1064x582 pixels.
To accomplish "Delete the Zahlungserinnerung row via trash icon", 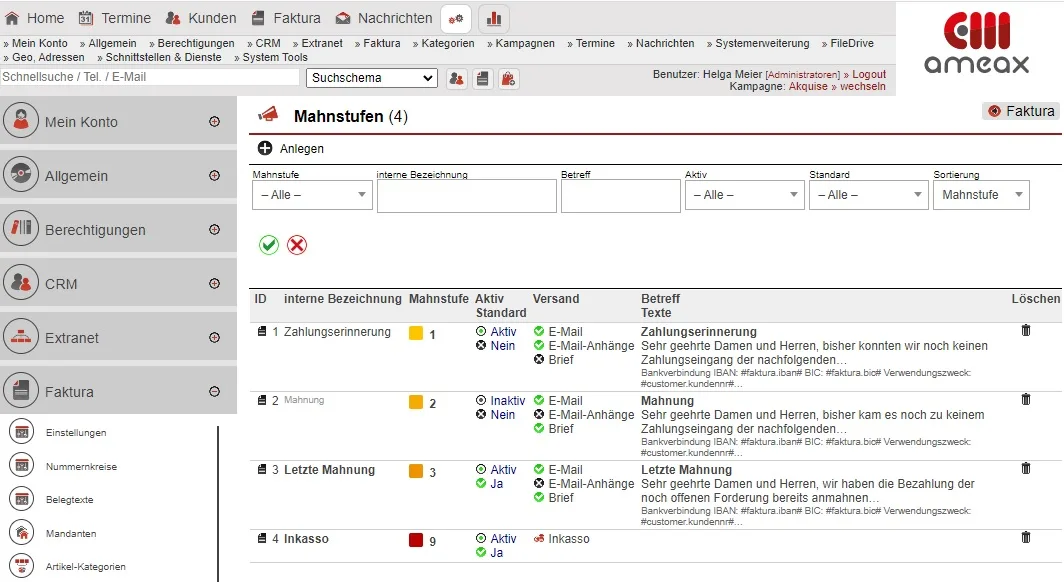I will tap(1025, 331).
